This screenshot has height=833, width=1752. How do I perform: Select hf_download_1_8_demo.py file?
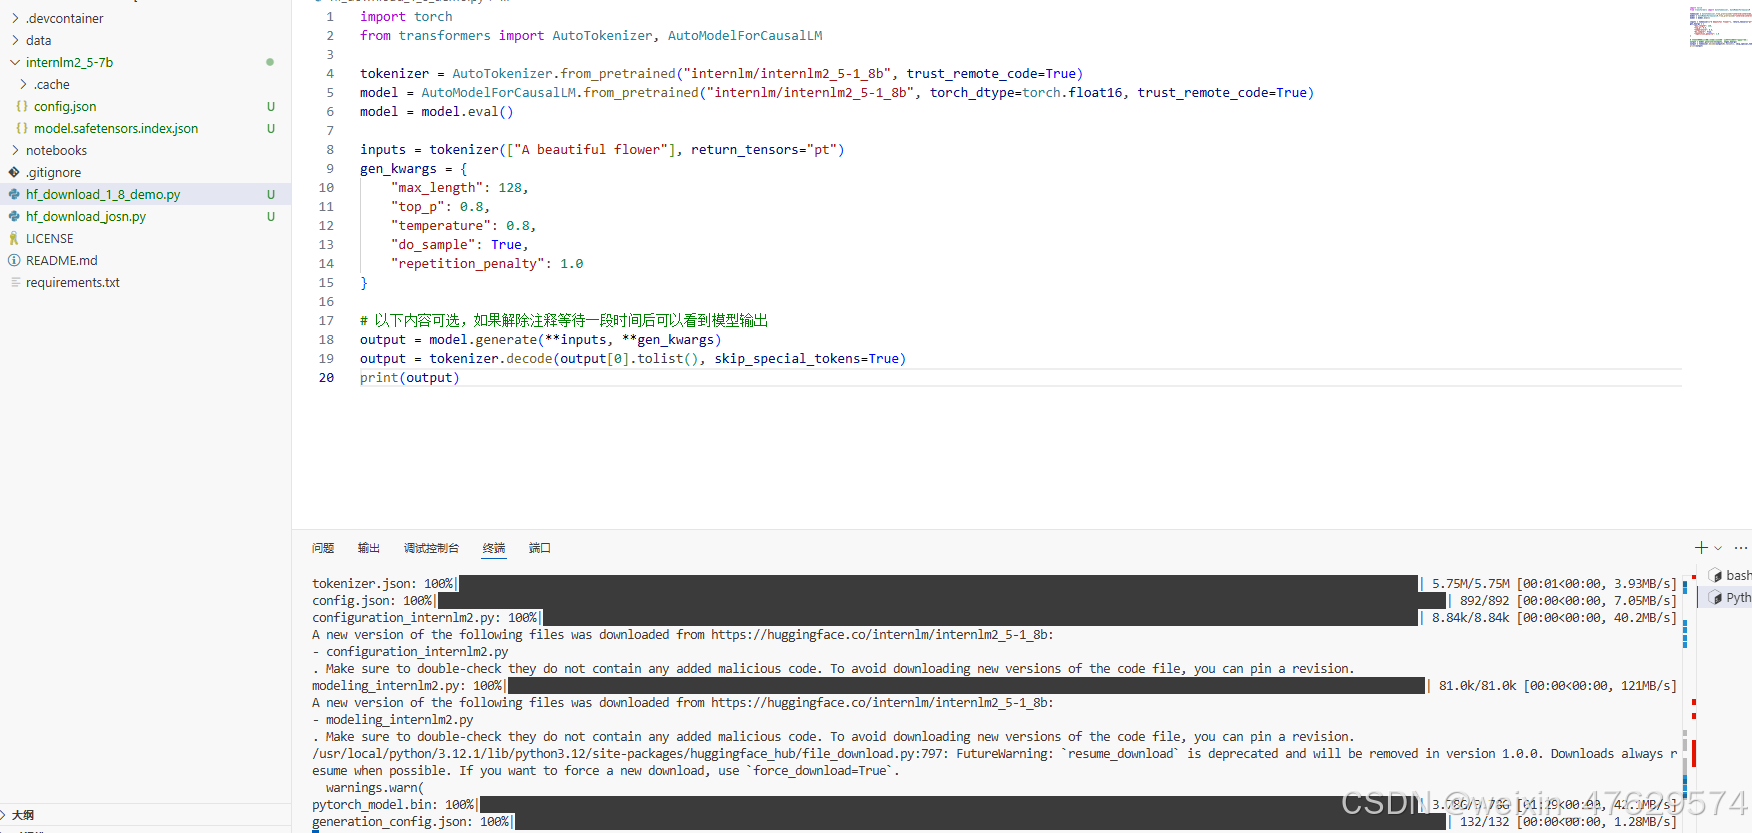click(103, 194)
